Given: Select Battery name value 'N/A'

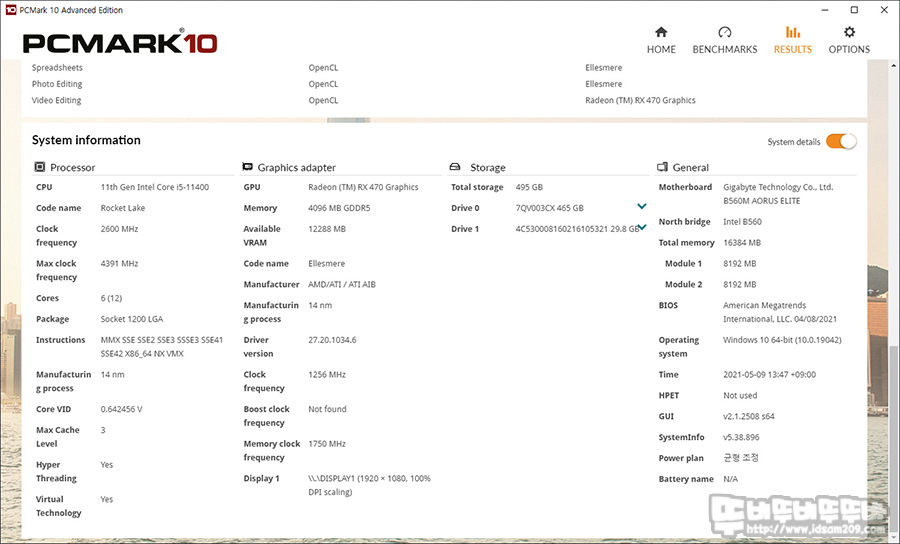Looking at the screenshot, I should 730,479.
